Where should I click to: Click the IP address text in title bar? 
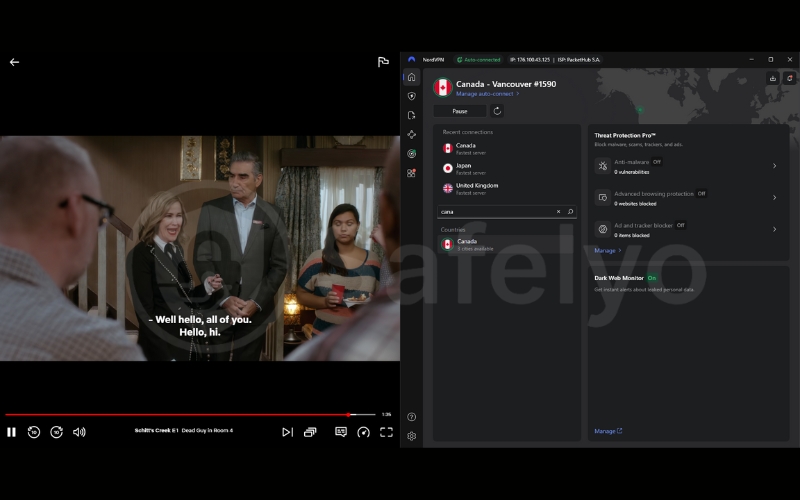point(530,60)
